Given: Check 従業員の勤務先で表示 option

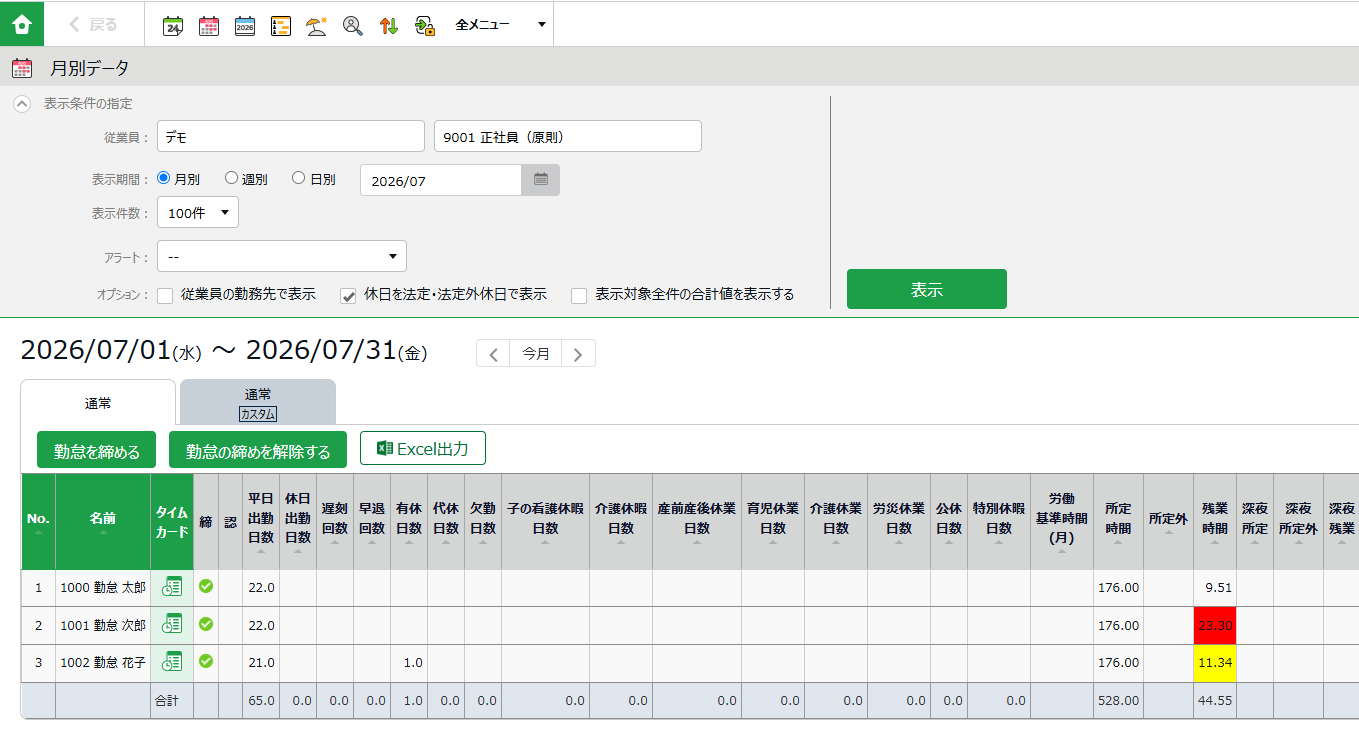Looking at the screenshot, I should click(x=166, y=295).
